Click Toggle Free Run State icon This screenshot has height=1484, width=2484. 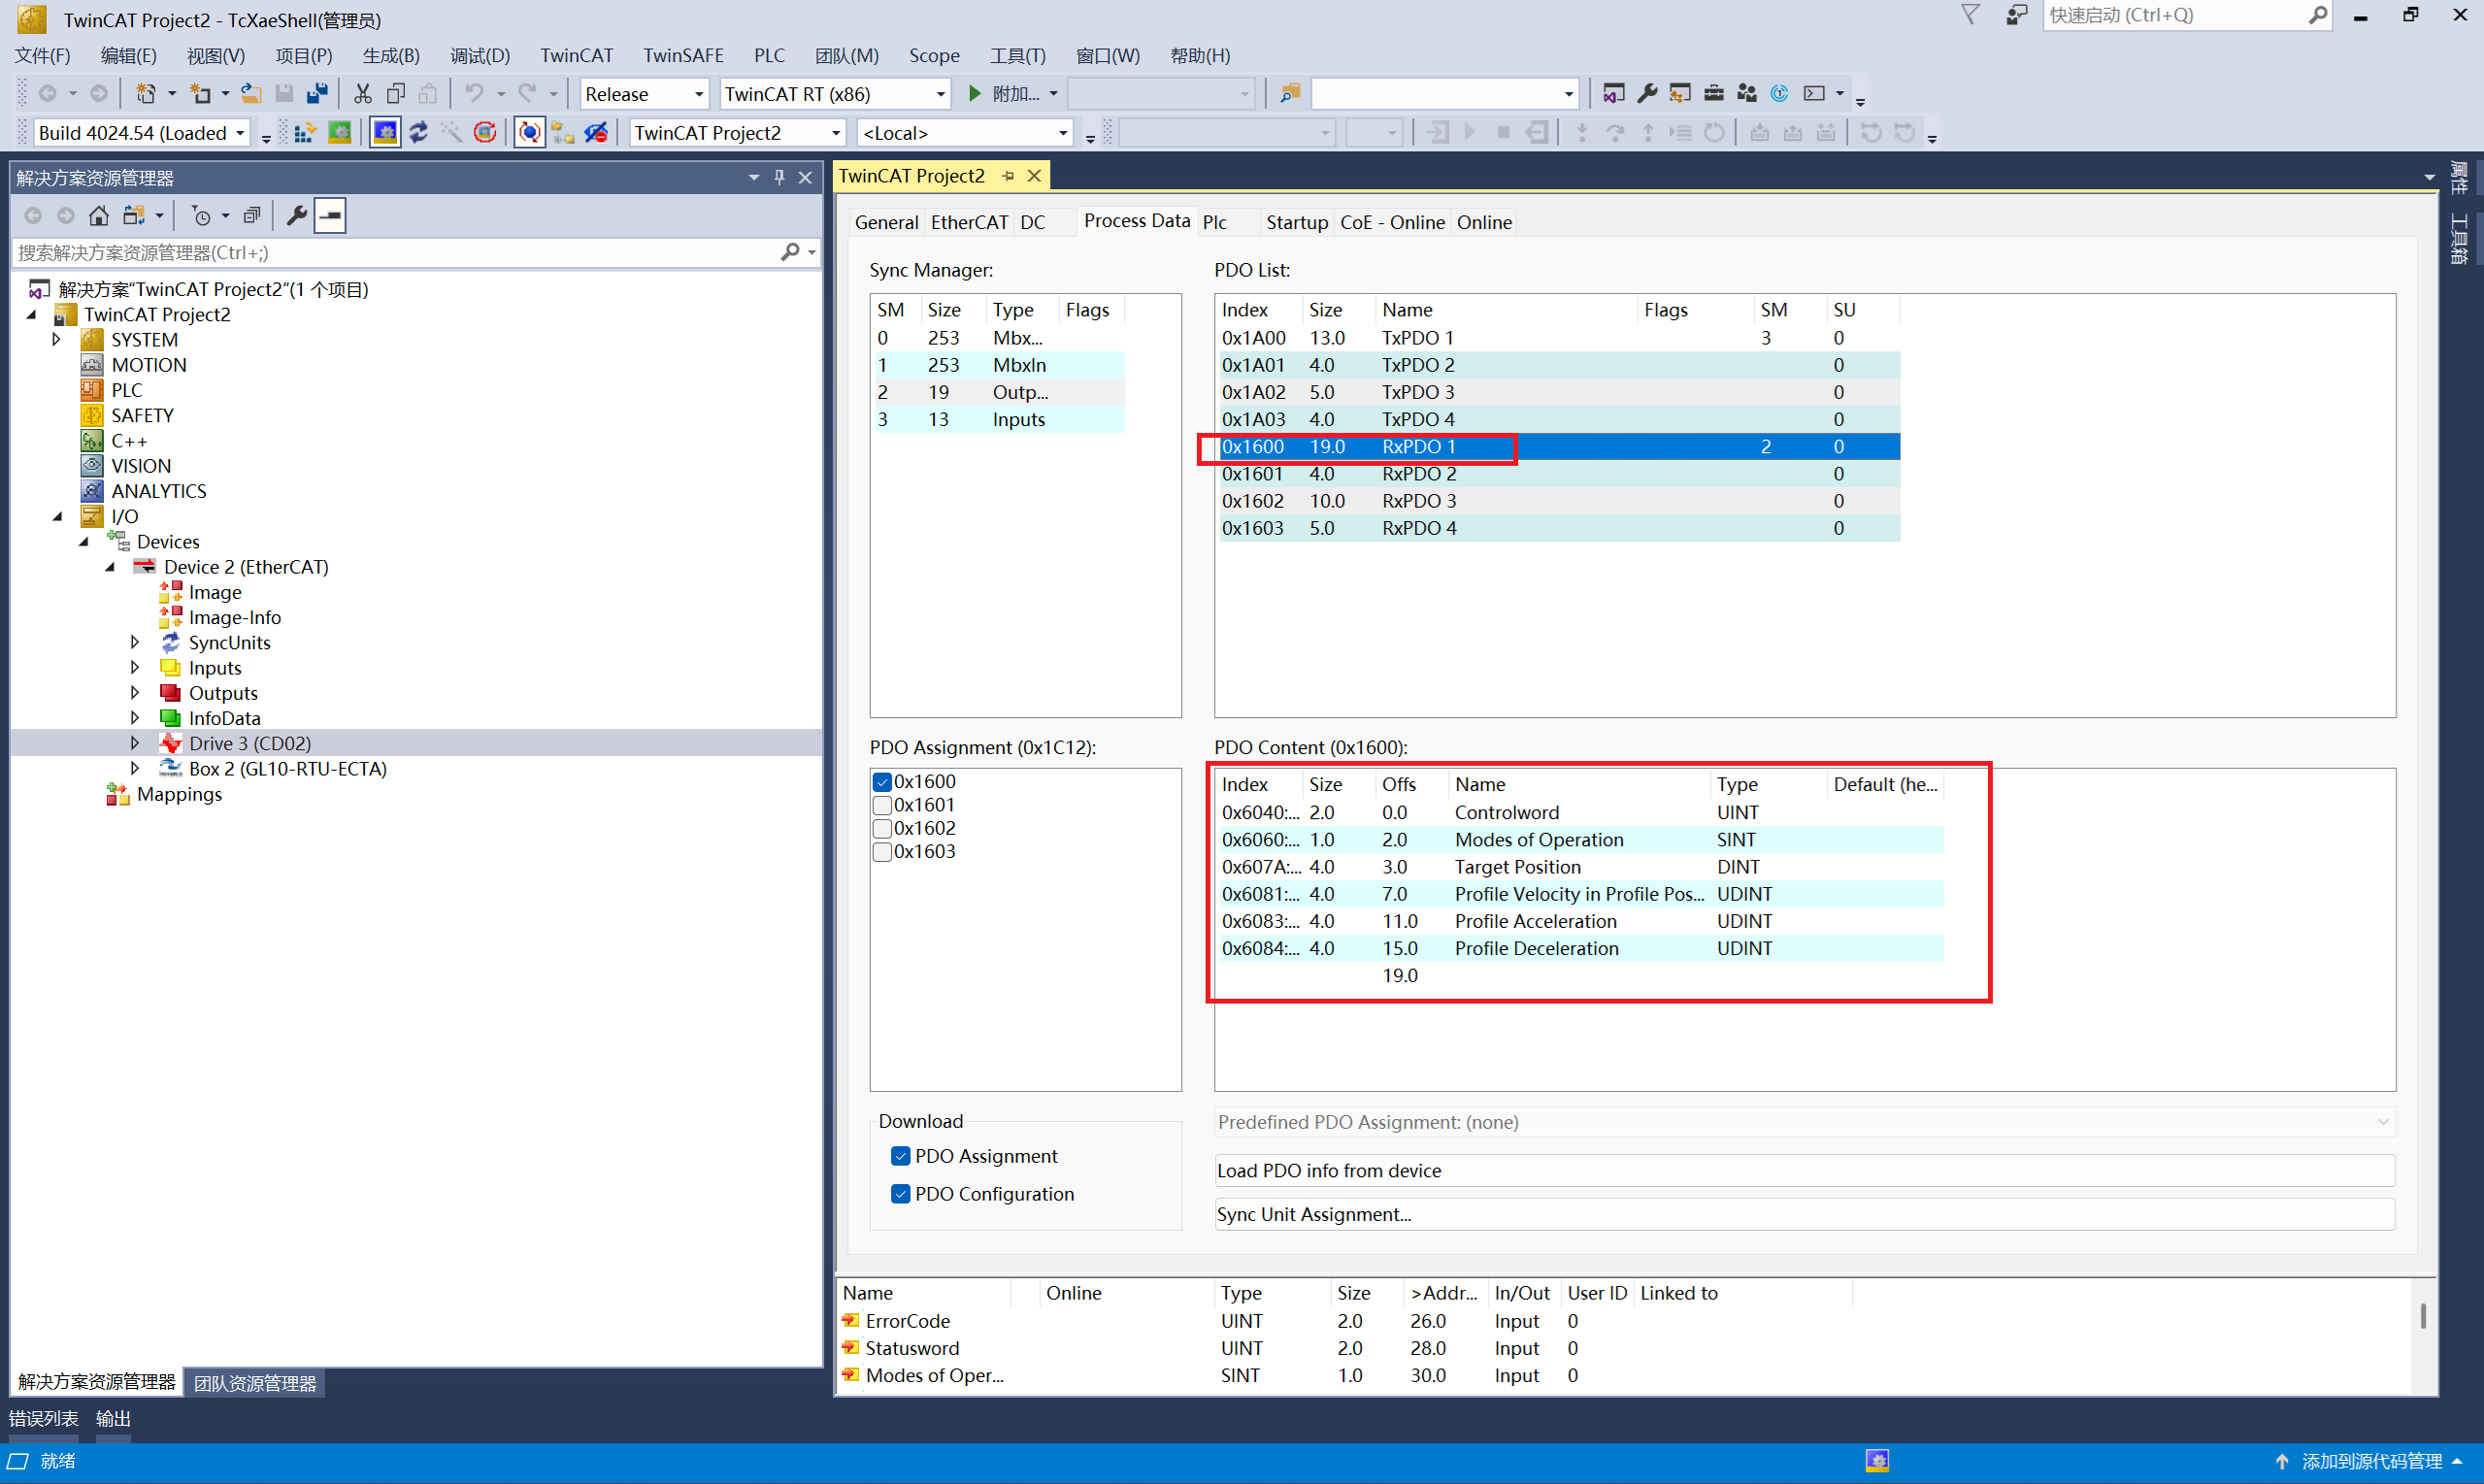tap(484, 133)
